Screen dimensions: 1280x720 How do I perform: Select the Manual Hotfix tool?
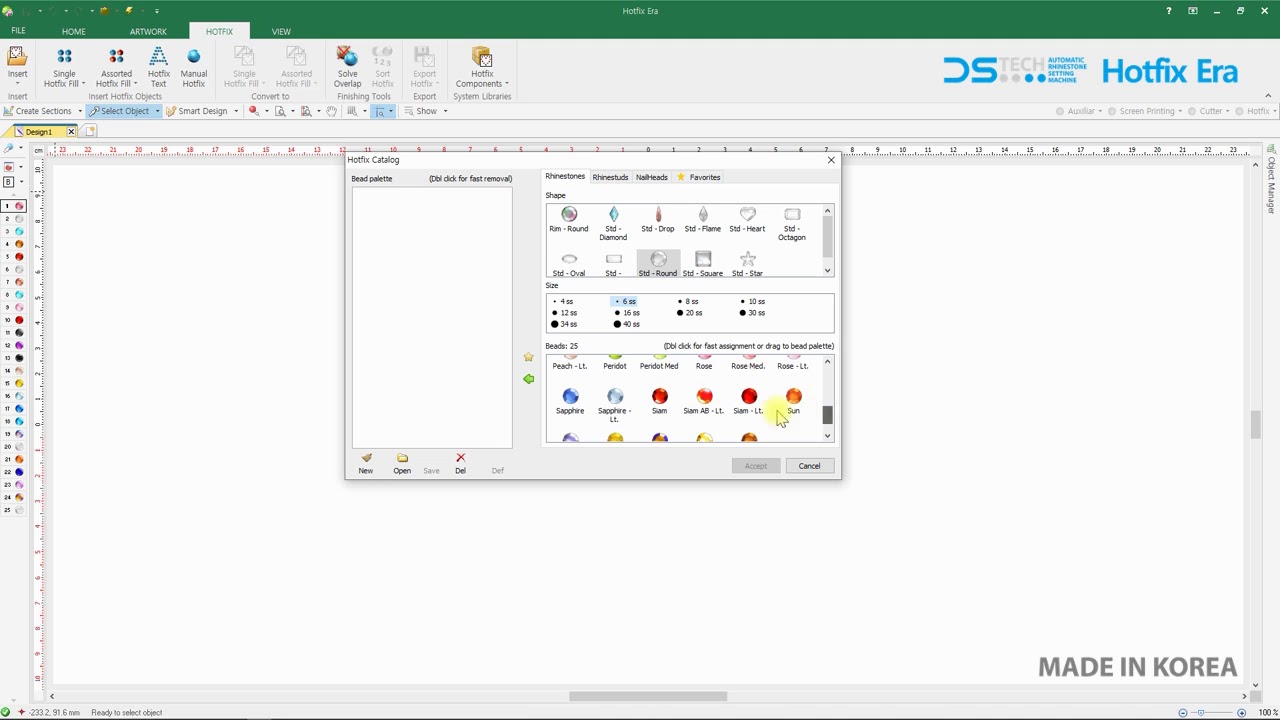pos(193,67)
